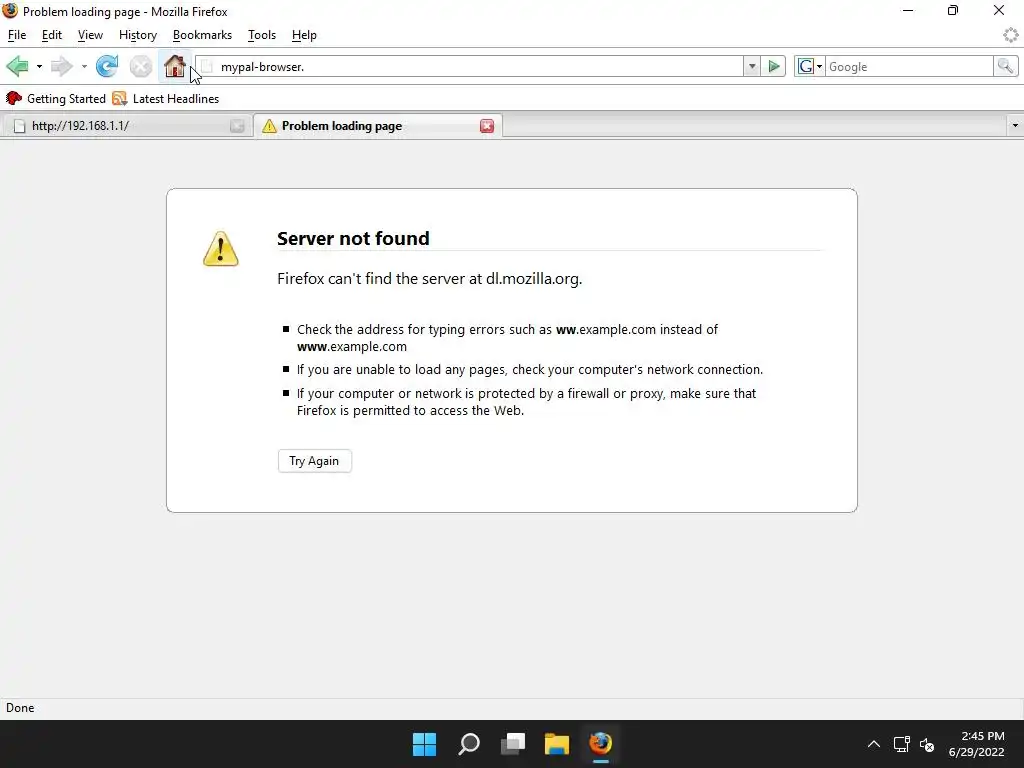Screen dimensions: 1024x768
Task: Open the Forward history dropdown arrow
Action: pyautogui.click(x=84, y=67)
